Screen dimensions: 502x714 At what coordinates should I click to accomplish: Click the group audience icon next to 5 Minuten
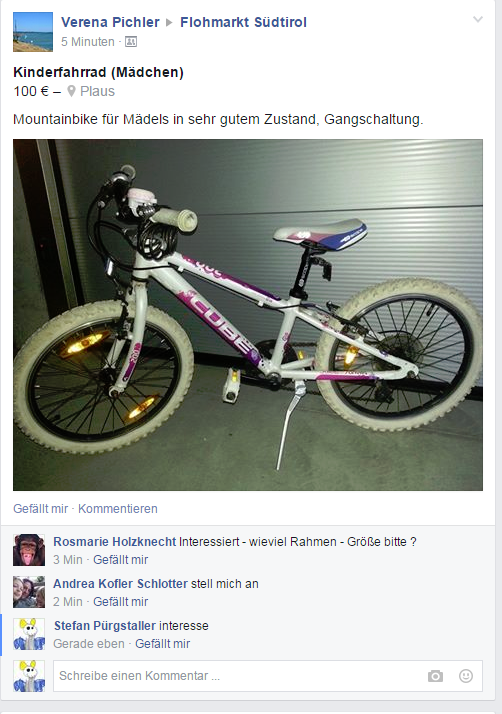tap(131, 42)
